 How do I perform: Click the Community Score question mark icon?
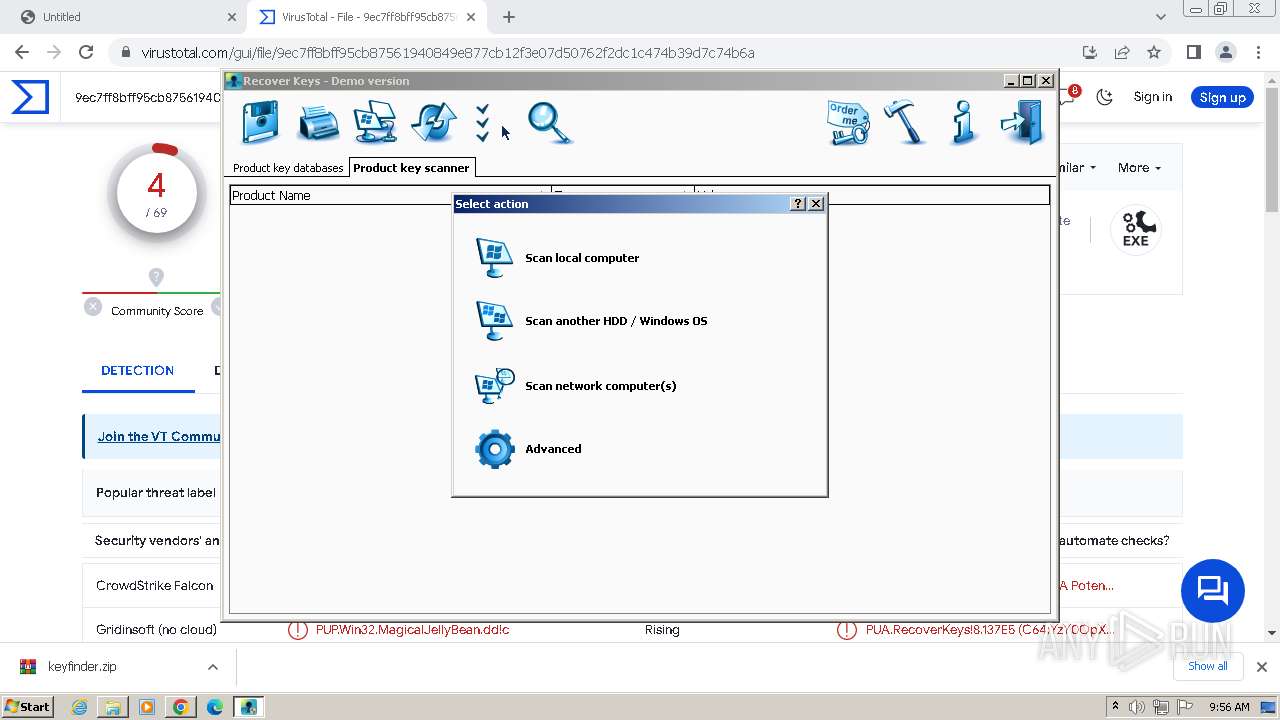(x=156, y=277)
